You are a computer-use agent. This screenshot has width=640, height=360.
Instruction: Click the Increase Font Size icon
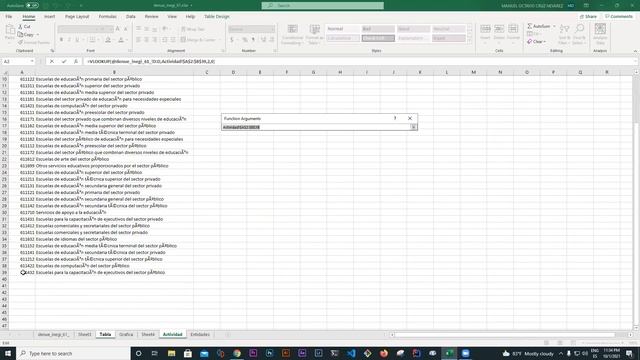tap(118, 29)
